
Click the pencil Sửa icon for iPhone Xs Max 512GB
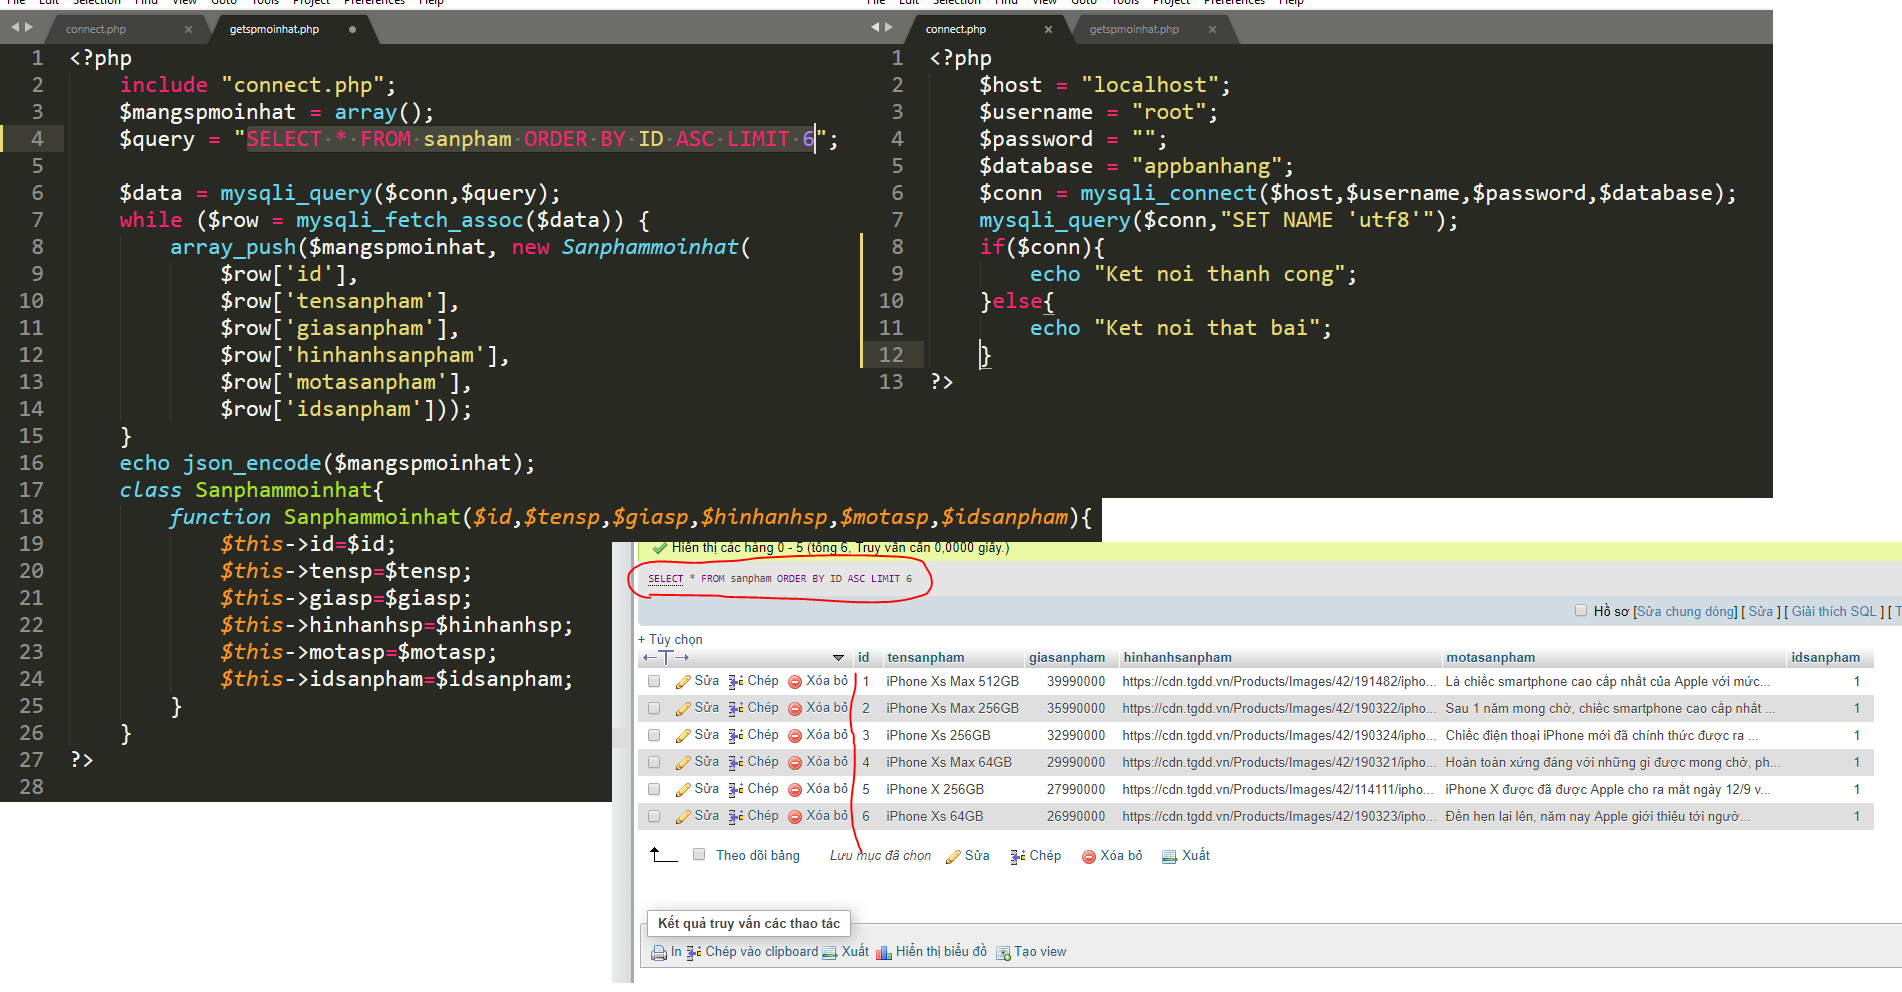click(x=683, y=682)
